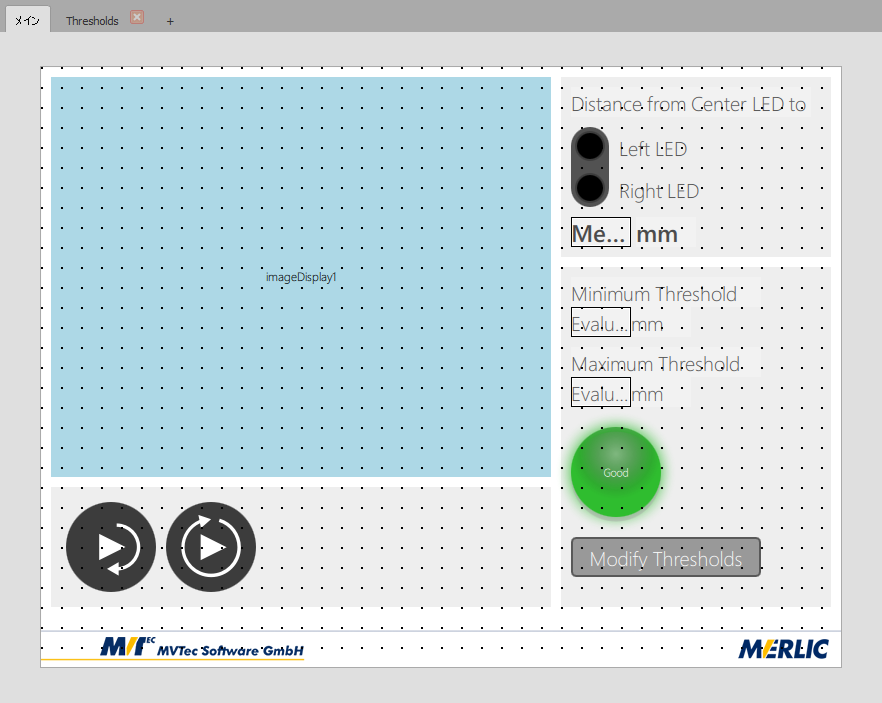Click the run-once play button
882x703 pixels.
111,547
